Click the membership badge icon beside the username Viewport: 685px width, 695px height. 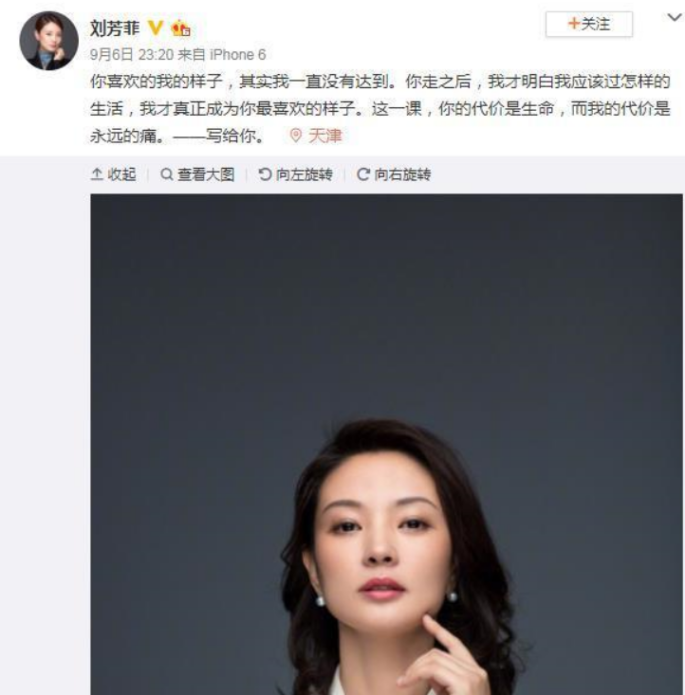coord(181,28)
